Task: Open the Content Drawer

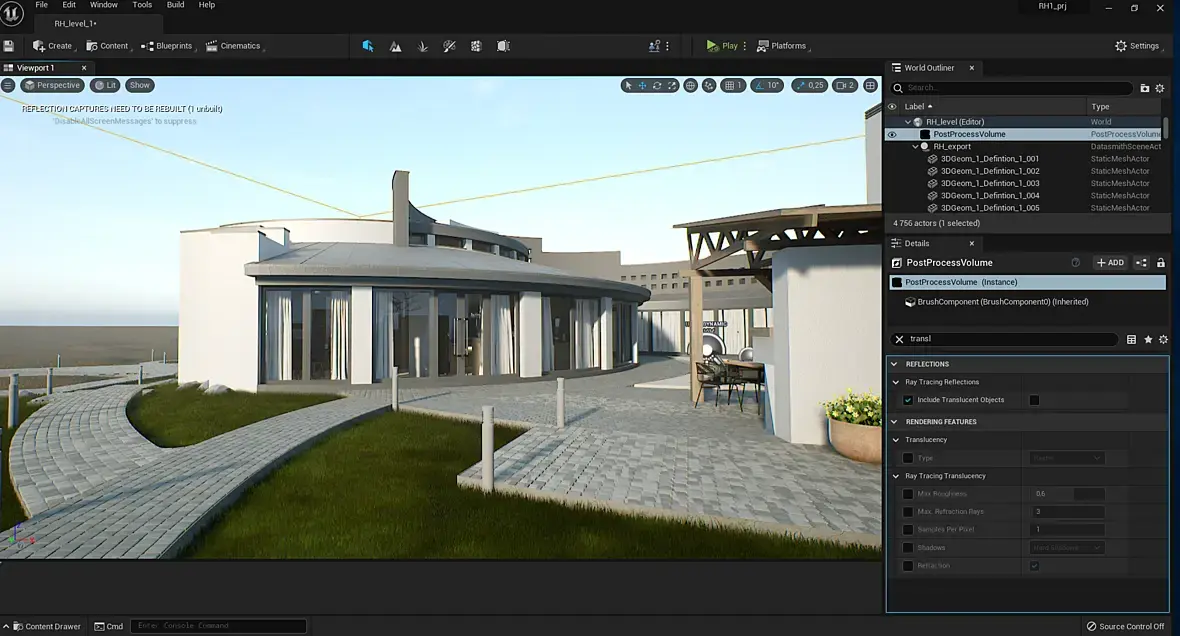Action: 47,626
